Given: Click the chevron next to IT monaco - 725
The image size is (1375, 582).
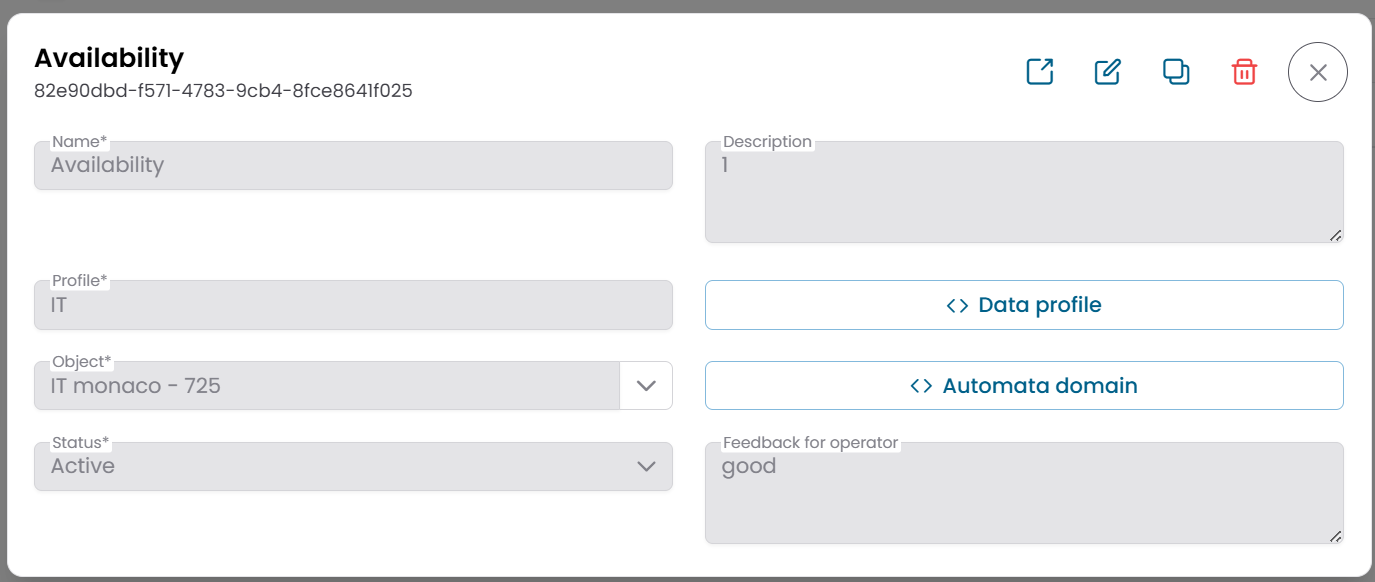Looking at the screenshot, I should tap(648, 385).
